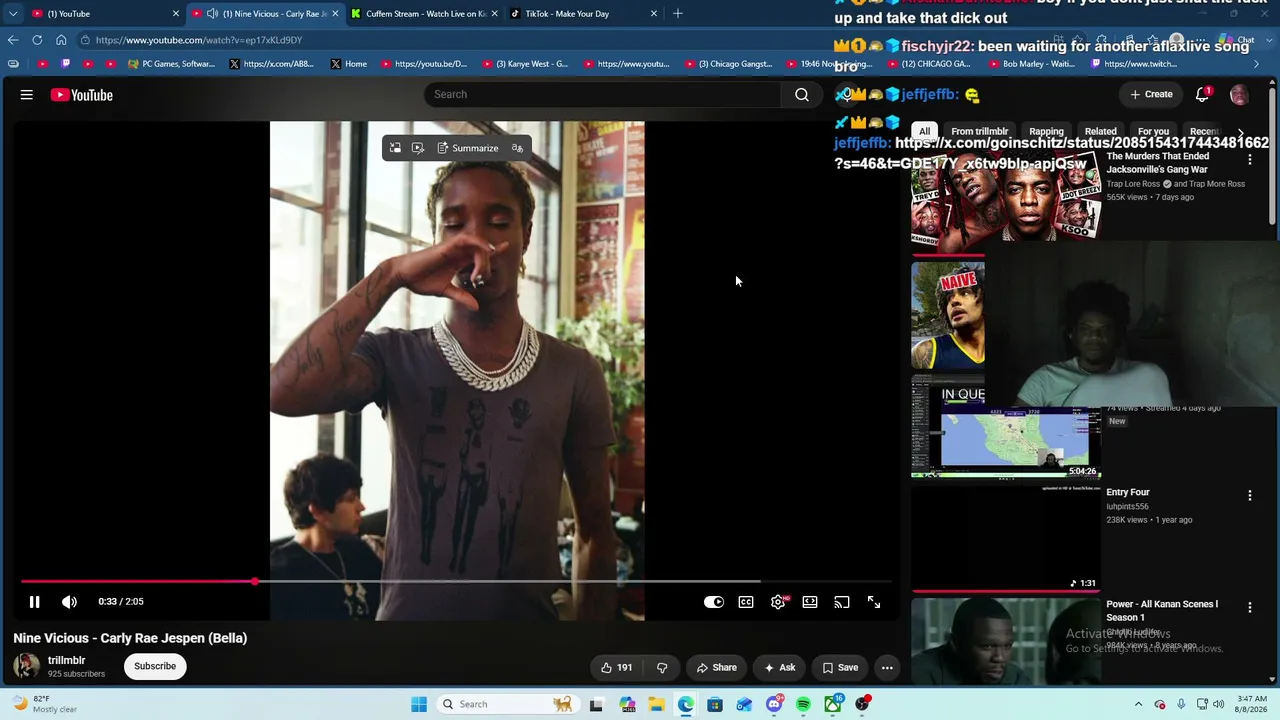Open the PC Games, Softwar... bookmark

171,64
